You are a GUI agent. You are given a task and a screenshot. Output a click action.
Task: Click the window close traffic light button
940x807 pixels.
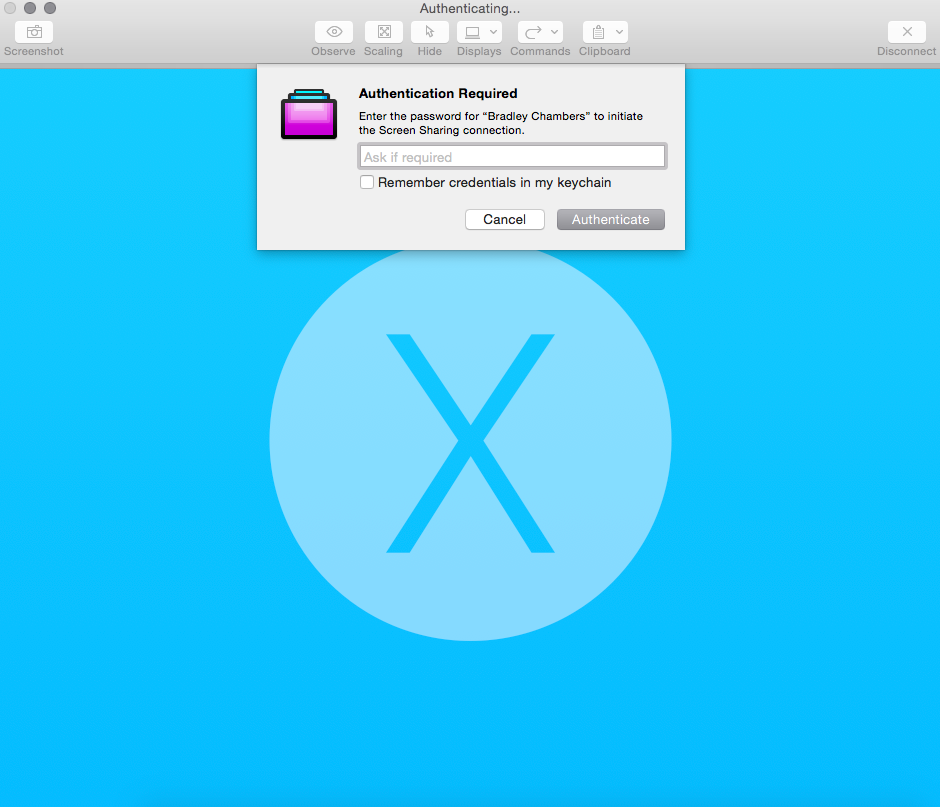10,8
